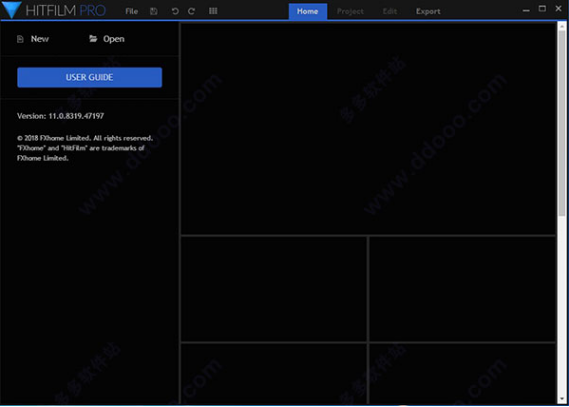This screenshot has height=407, width=569.
Task: Switch to the Project tab
Action: [x=350, y=11]
